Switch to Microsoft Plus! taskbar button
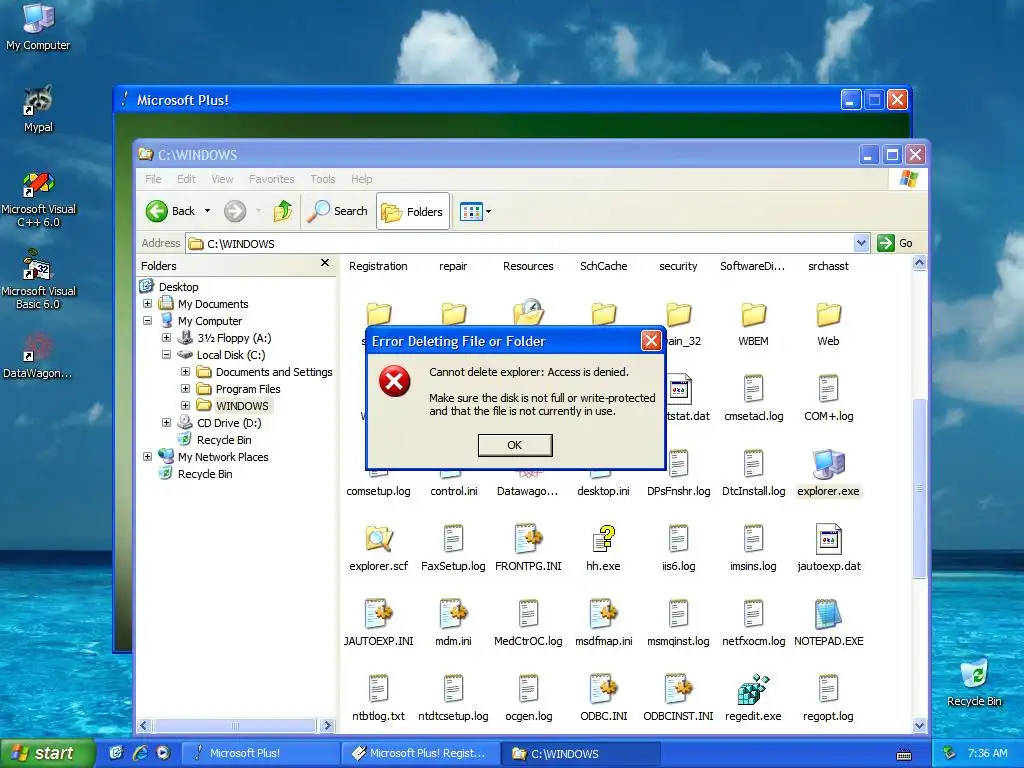Image resolution: width=1024 pixels, height=768 pixels. 260,753
